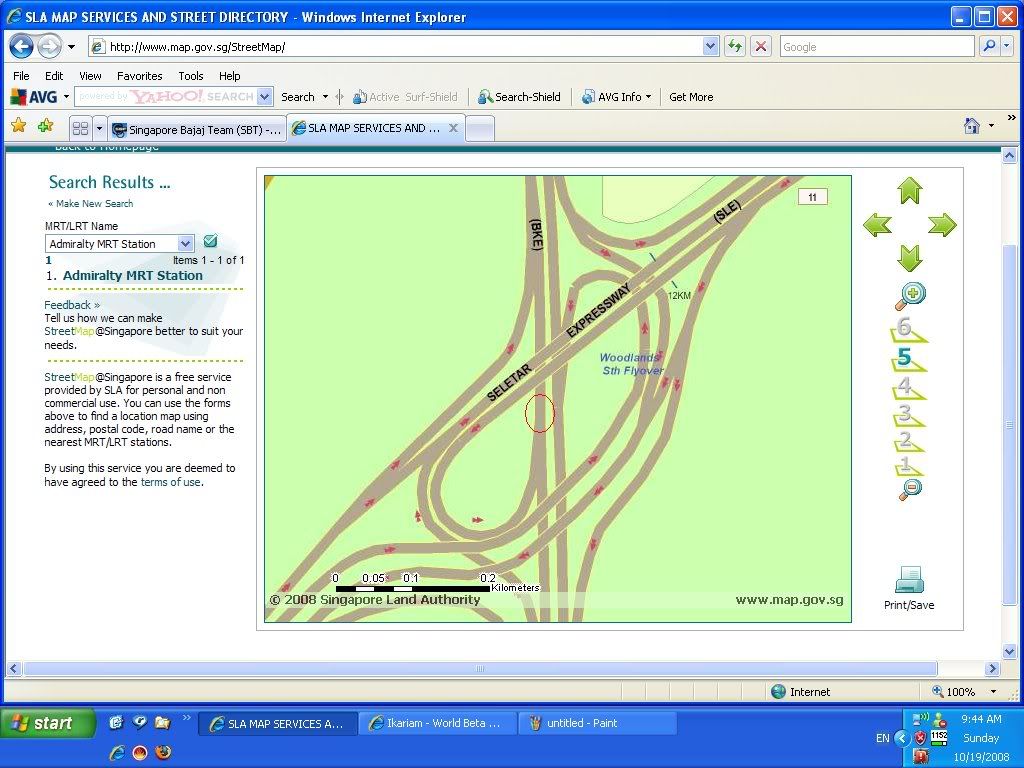Select map zoom level 3

point(907,415)
